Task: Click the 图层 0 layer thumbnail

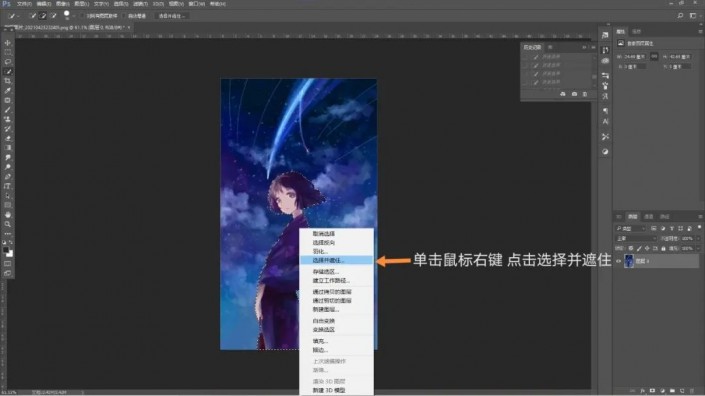Action: [x=629, y=261]
